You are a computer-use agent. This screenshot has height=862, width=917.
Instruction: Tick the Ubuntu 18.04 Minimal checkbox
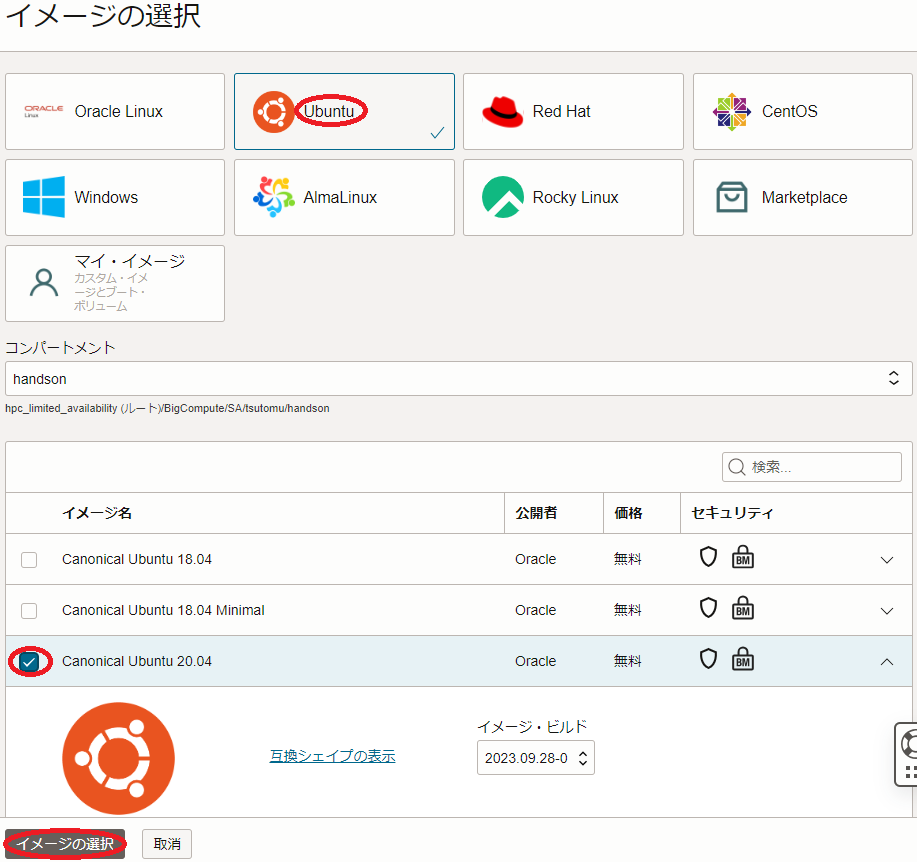coord(29,610)
